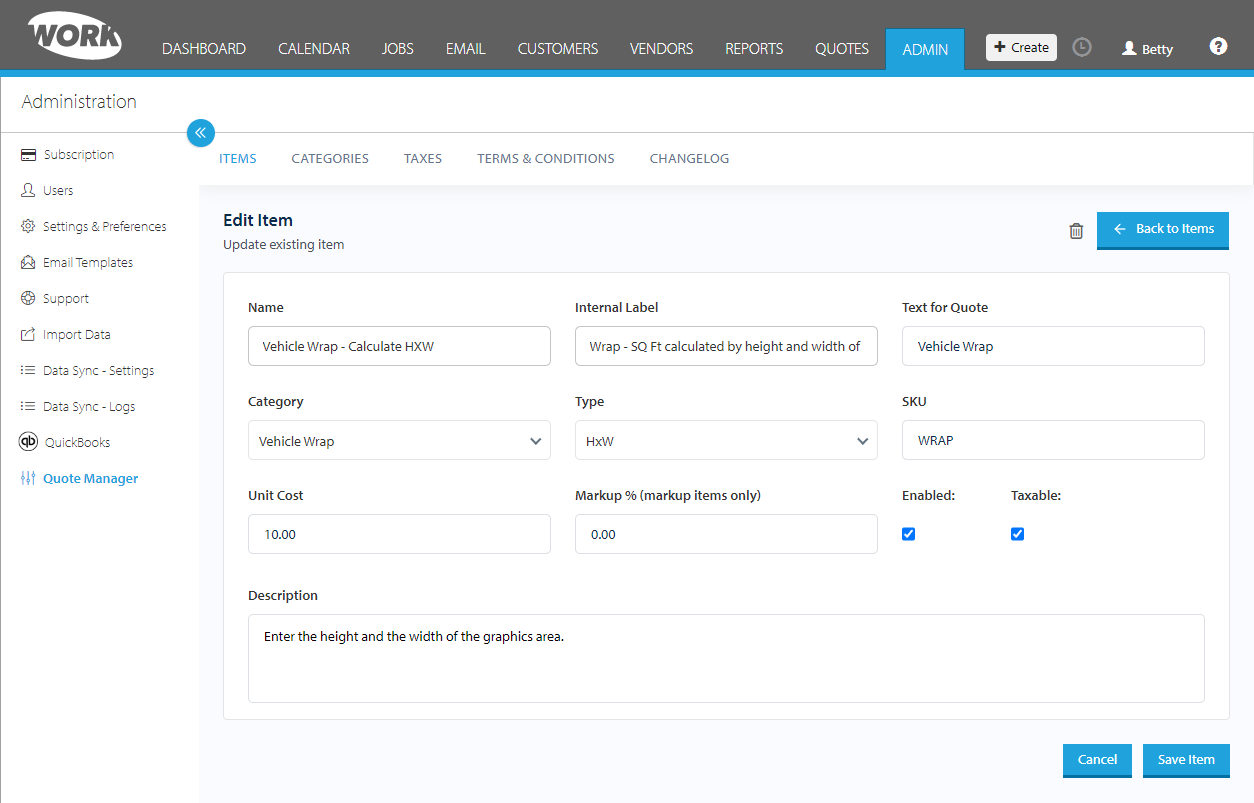
Task: Click the Quote Manager sliders icon
Action: (x=28, y=478)
